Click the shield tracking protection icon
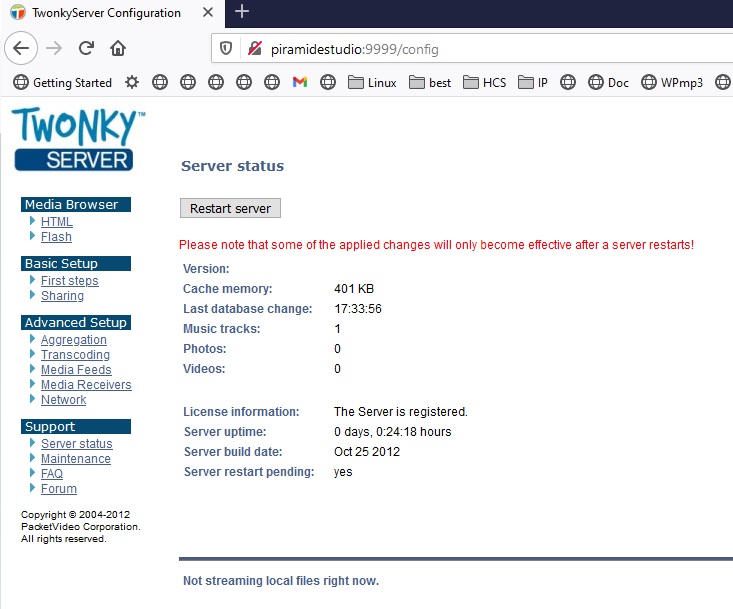The height and width of the screenshot is (609, 733). click(226, 48)
